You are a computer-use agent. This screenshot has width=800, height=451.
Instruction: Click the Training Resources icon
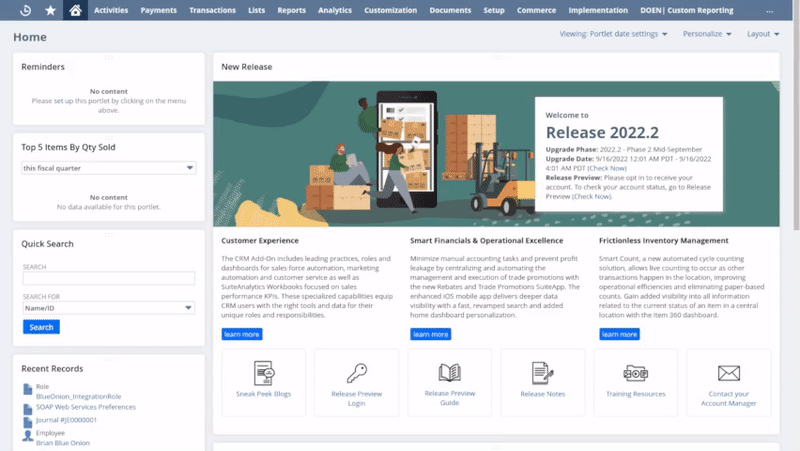(635, 373)
